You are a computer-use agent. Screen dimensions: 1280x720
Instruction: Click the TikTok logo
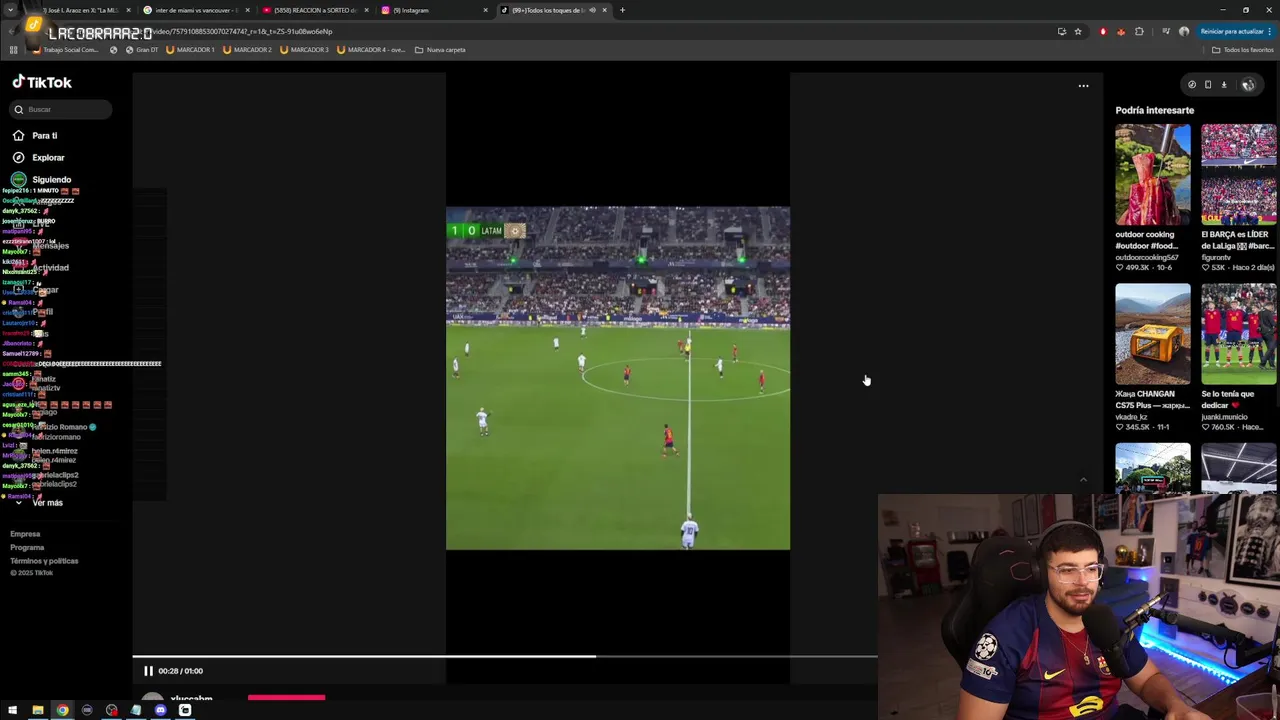pos(42,82)
